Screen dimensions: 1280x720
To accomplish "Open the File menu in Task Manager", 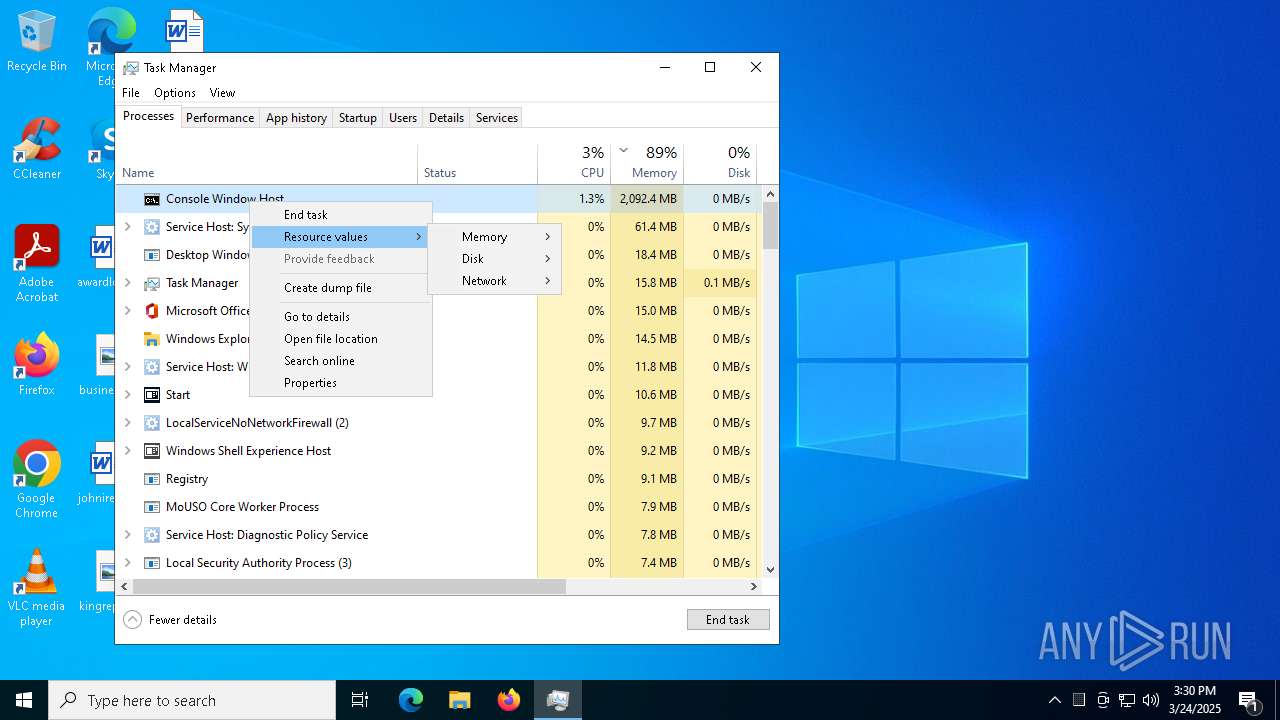I will (x=131, y=93).
